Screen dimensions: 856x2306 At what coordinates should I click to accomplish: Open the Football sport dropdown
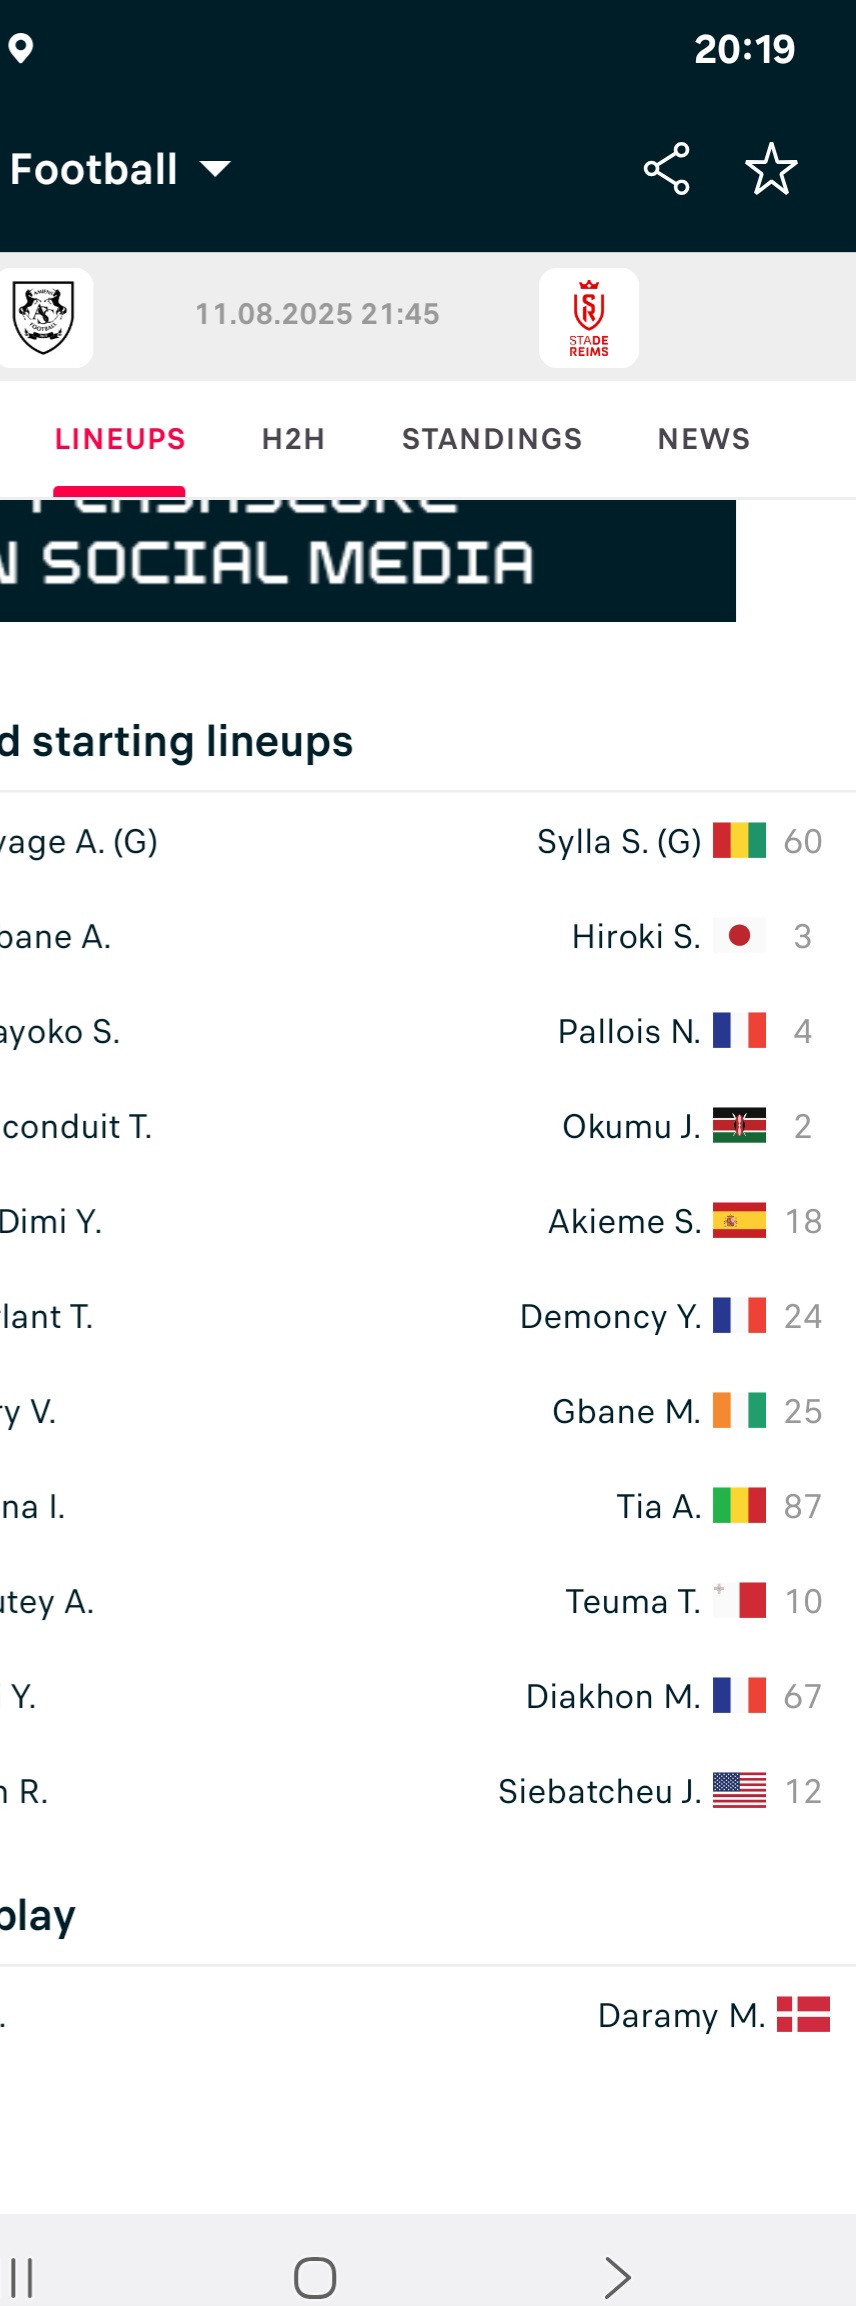120,169
